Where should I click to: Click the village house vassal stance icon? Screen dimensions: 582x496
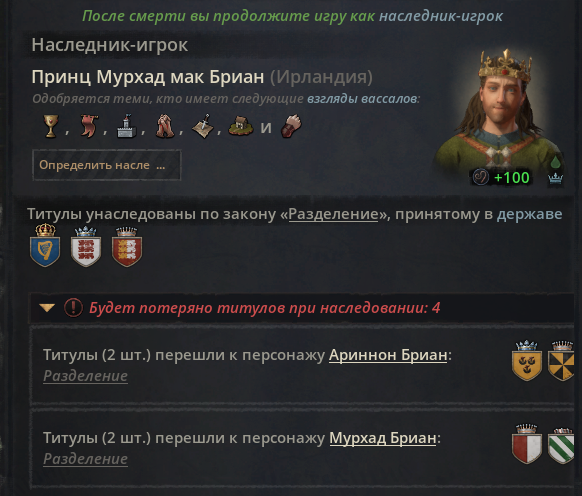(x=241, y=126)
